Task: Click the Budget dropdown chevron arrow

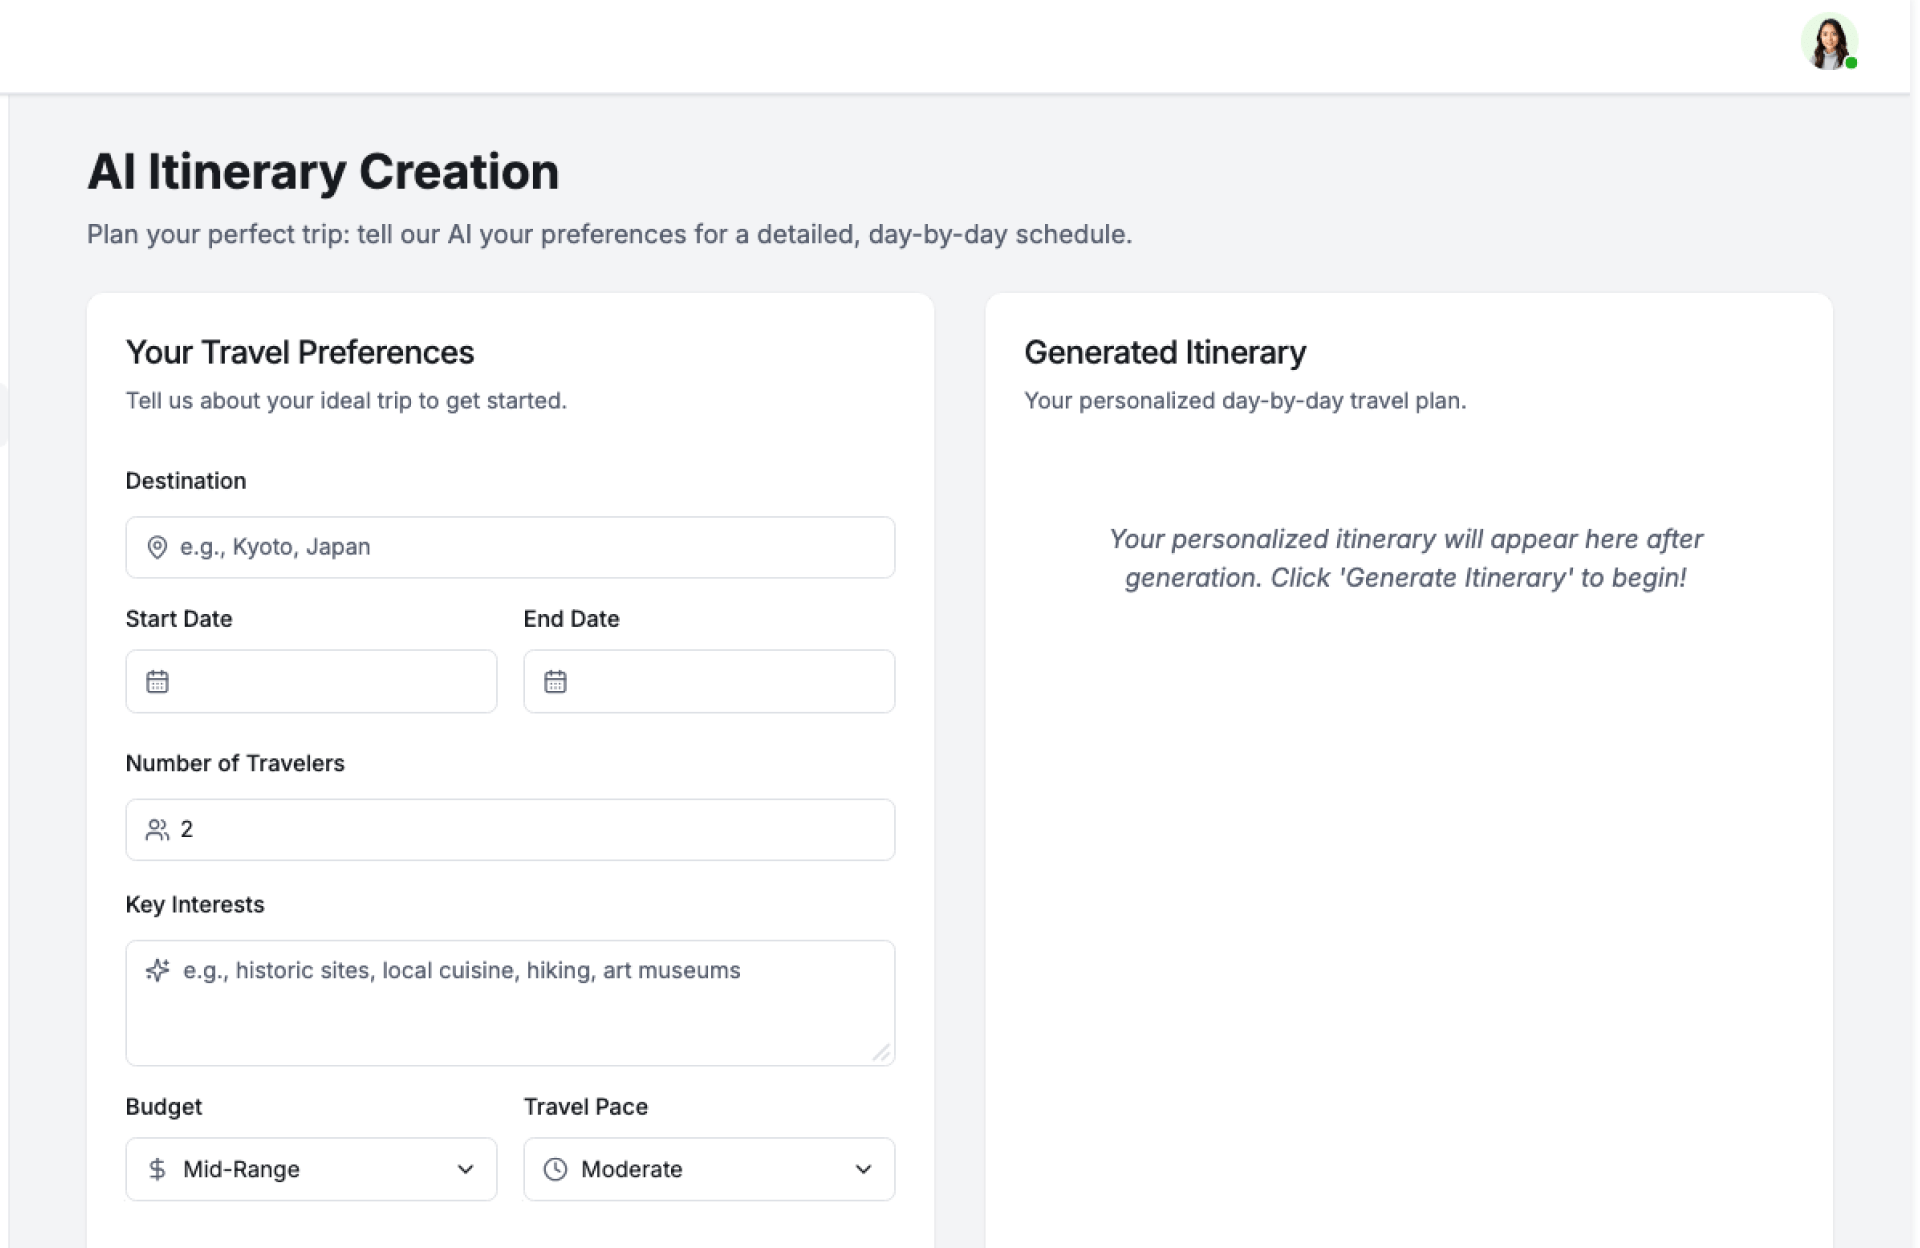Action: pos(465,1169)
